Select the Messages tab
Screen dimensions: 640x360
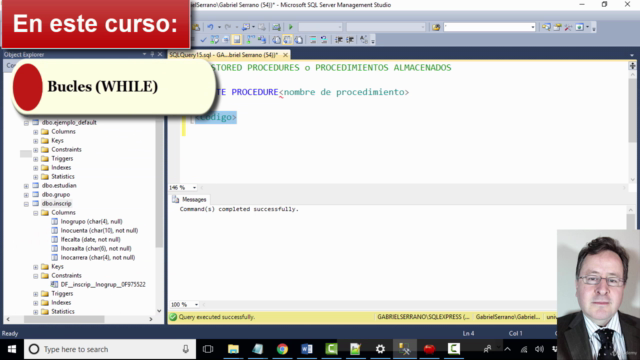coord(190,200)
